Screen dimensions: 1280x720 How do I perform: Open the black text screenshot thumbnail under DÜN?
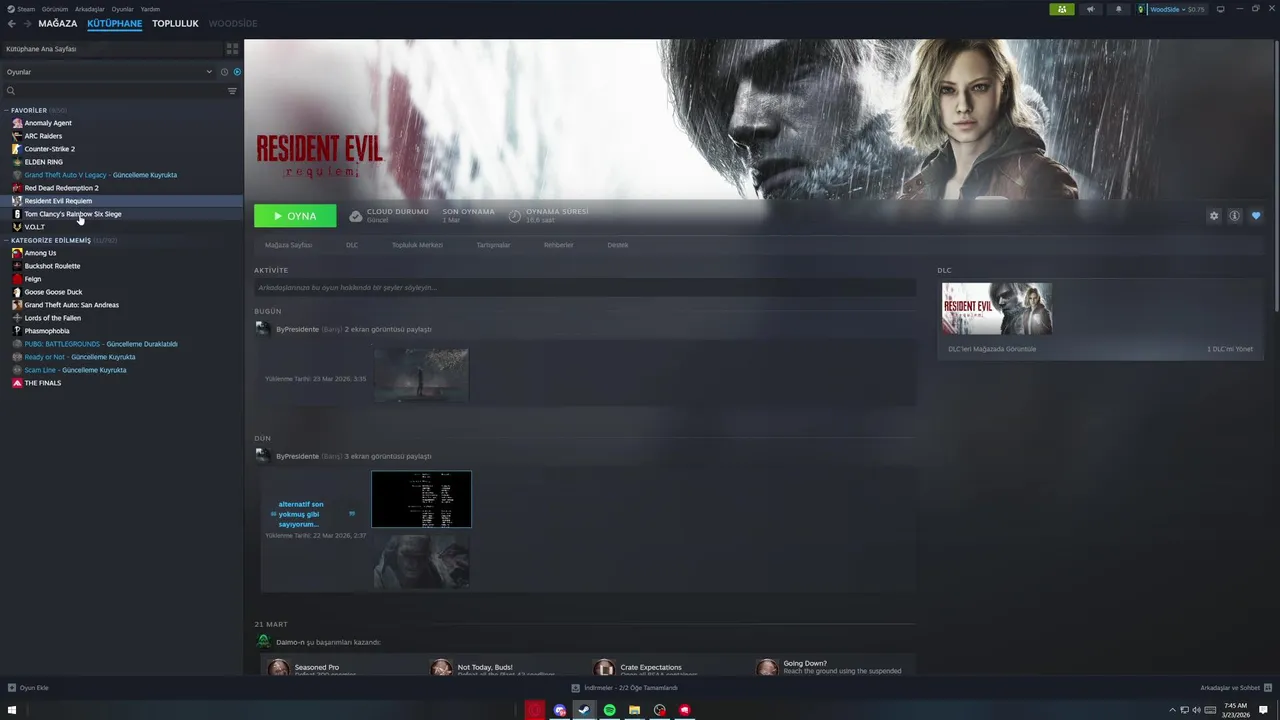coord(421,499)
